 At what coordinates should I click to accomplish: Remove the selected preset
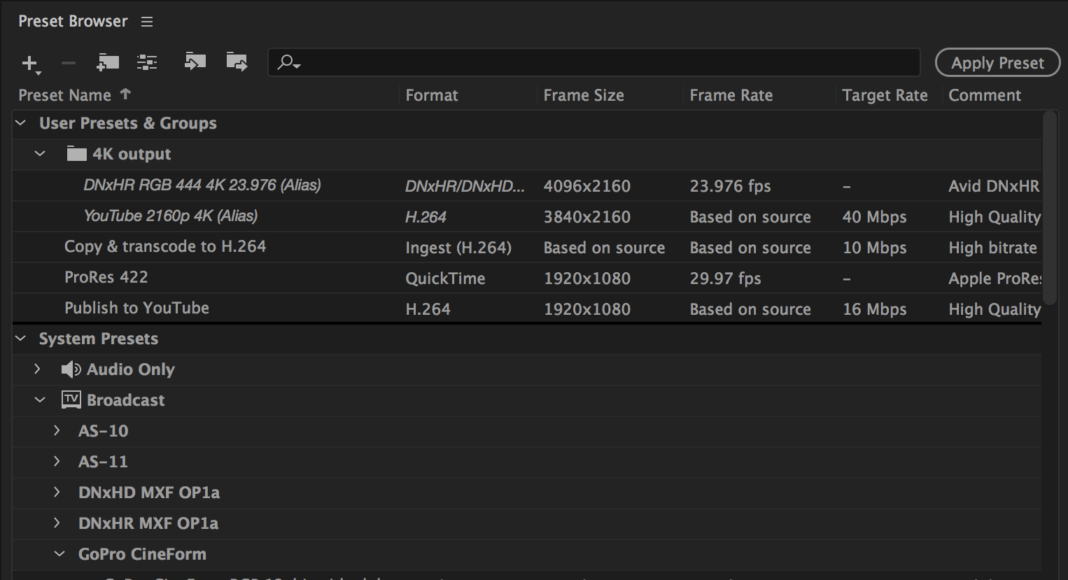point(67,62)
